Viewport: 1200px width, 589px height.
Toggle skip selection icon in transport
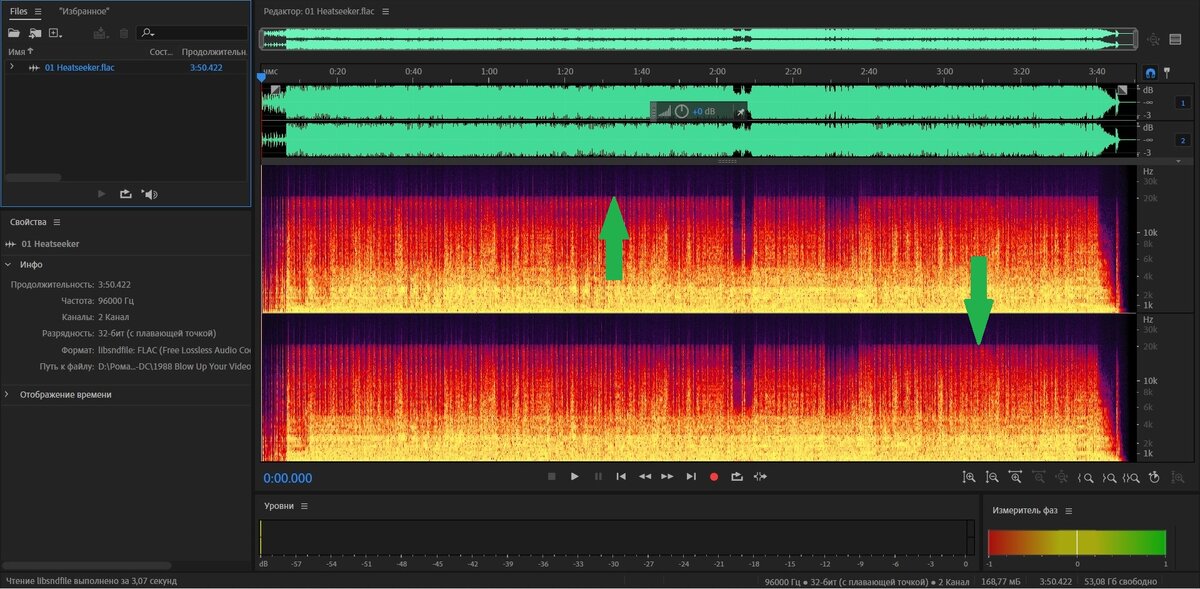click(x=760, y=477)
